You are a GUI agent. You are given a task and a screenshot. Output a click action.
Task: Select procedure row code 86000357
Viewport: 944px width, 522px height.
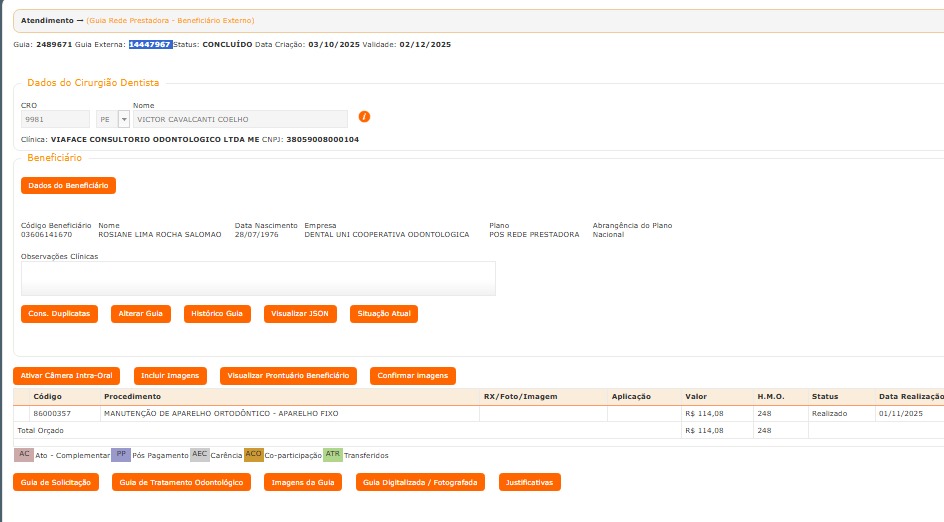point(52,413)
